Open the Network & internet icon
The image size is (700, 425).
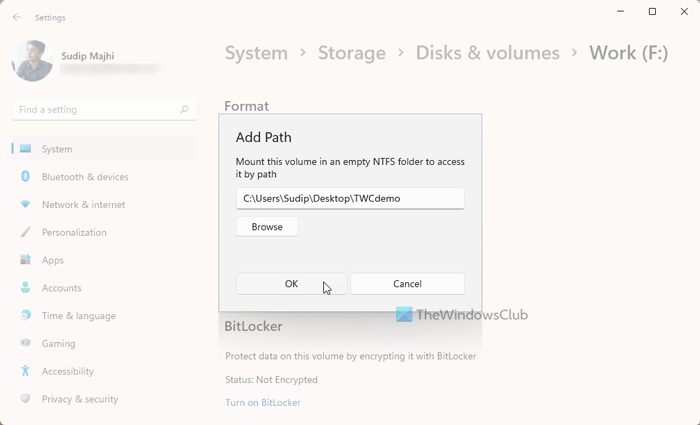pyautogui.click(x=26, y=205)
